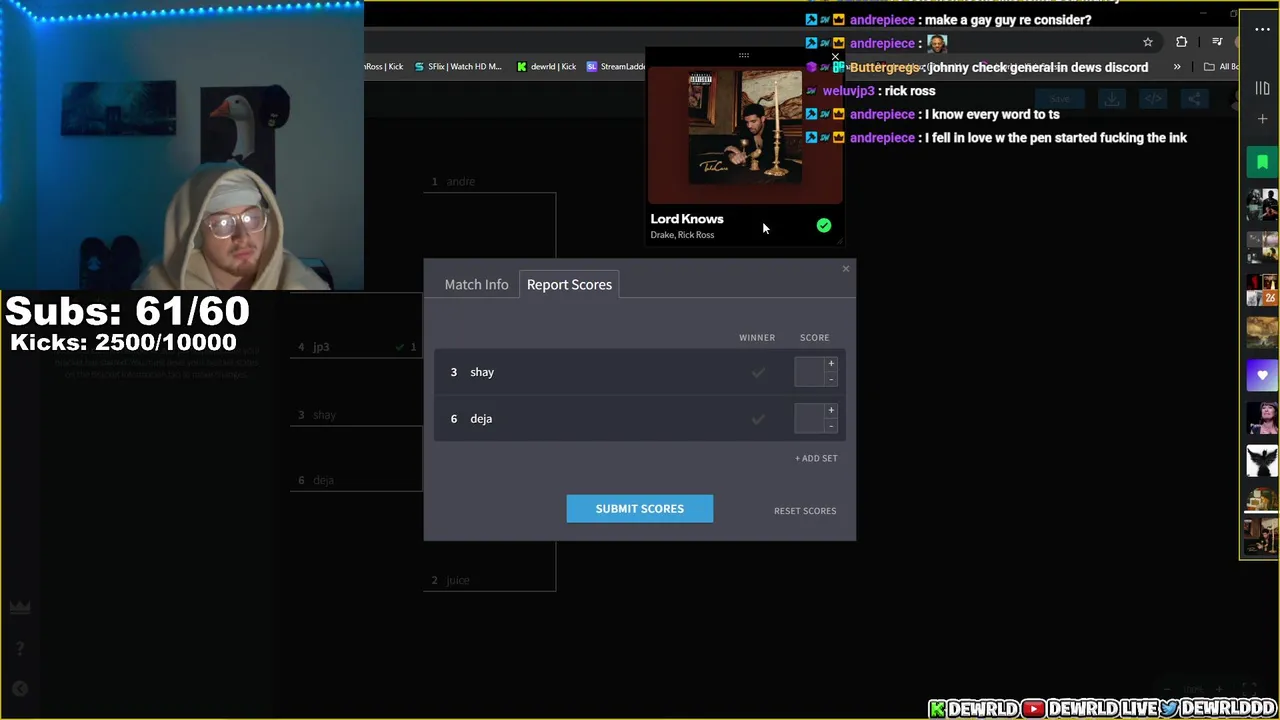Select the andre entry in the bracket
Viewport: 1280px width, 720px height.
tap(488, 182)
